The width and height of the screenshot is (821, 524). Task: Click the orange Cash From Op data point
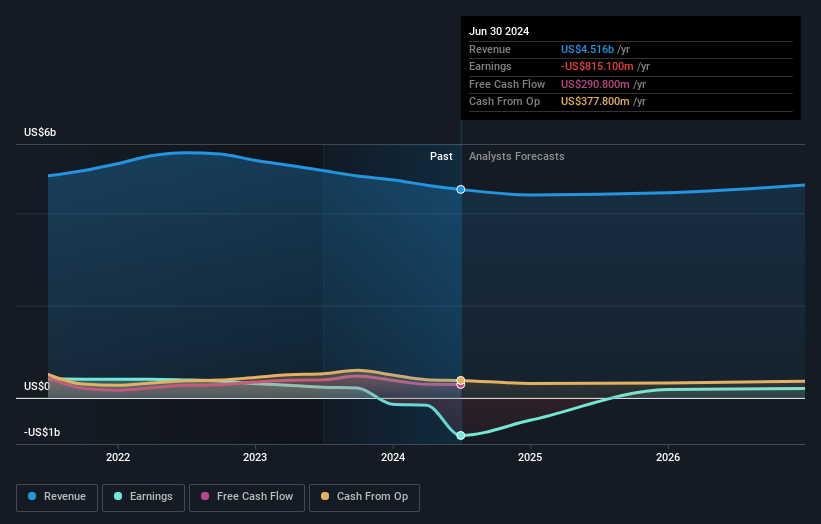(461, 380)
